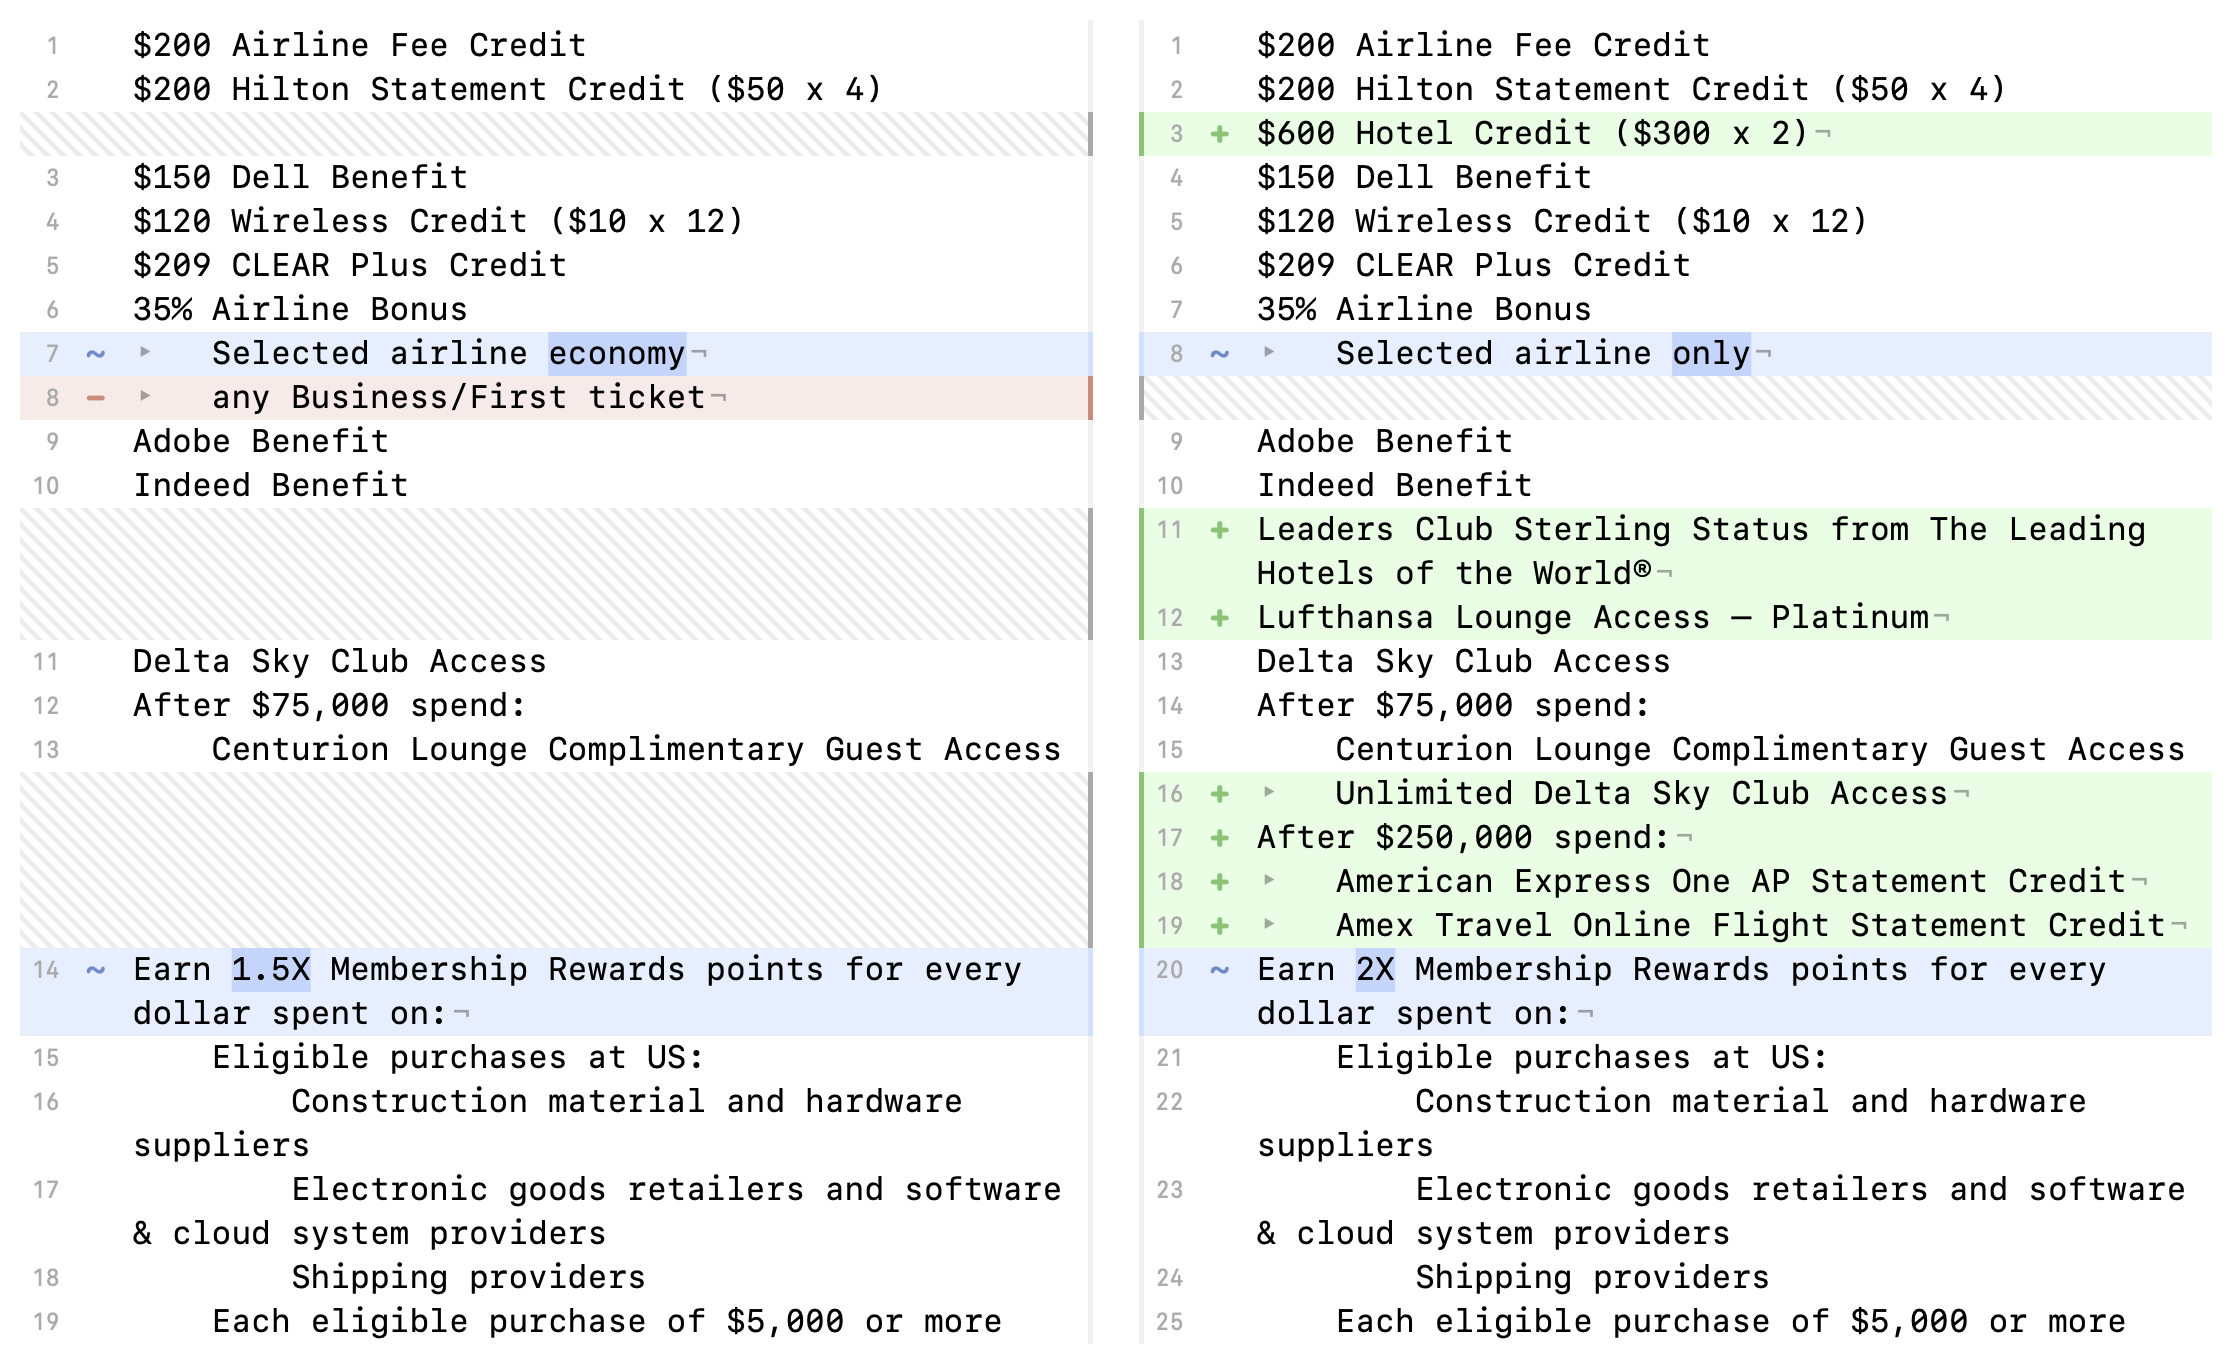
Task: Click the tab arrow before 'any Business/First ticket'
Action: point(146,396)
